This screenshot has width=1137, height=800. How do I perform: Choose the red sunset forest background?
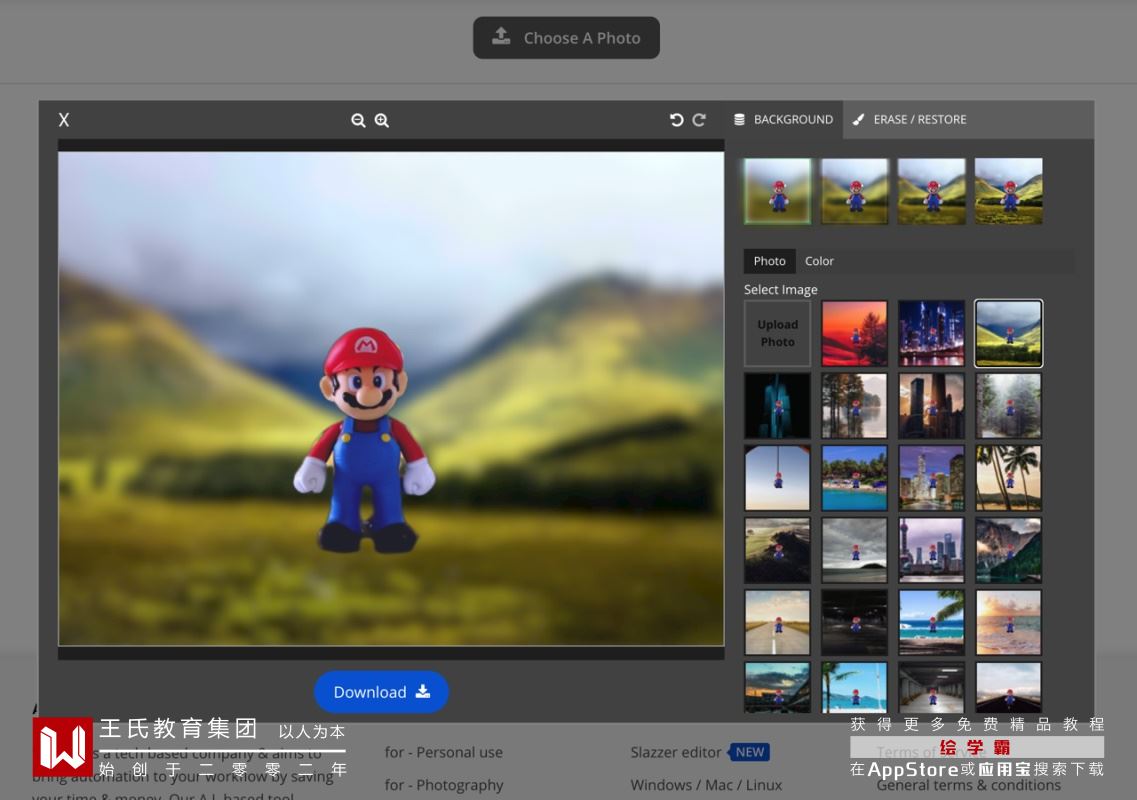(854, 334)
